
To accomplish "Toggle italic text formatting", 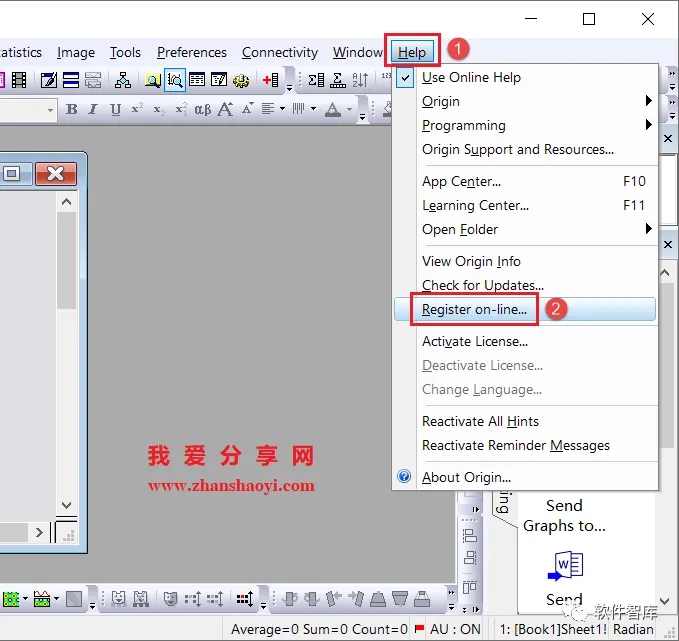I will [92, 109].
